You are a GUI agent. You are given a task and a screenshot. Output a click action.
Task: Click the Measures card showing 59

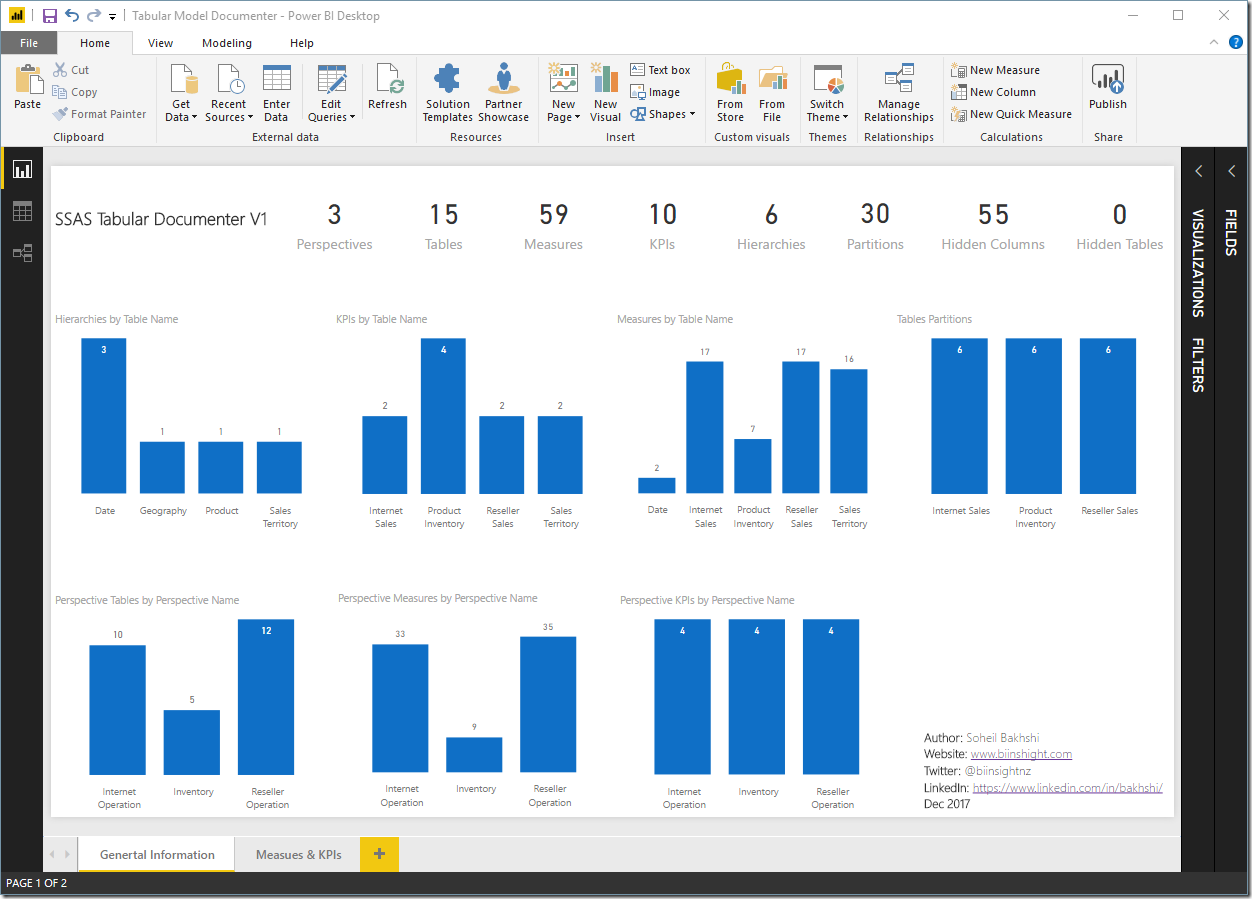click(553, 226)
